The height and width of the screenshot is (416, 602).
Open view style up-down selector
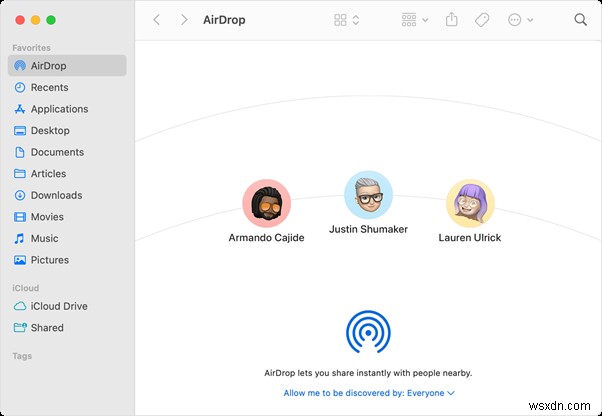(x=356, y=20)
